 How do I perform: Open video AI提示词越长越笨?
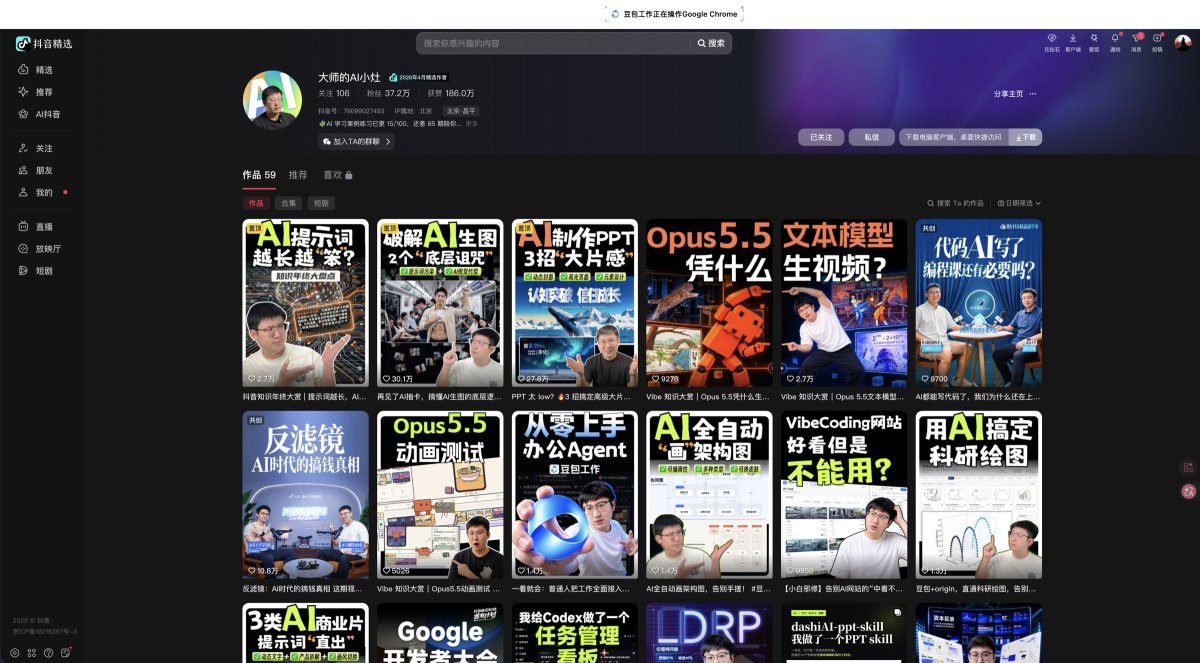305,303
